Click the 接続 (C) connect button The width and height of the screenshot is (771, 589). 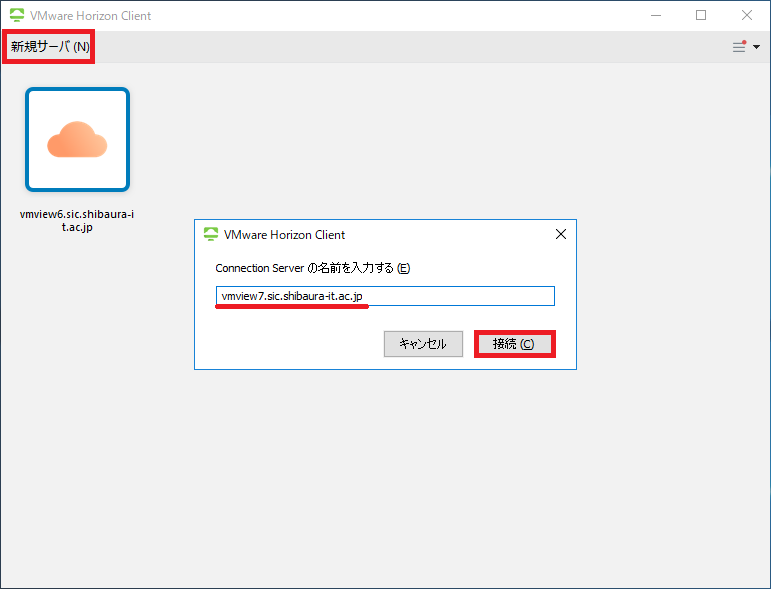pyautogui.click(x=514, y=344)
